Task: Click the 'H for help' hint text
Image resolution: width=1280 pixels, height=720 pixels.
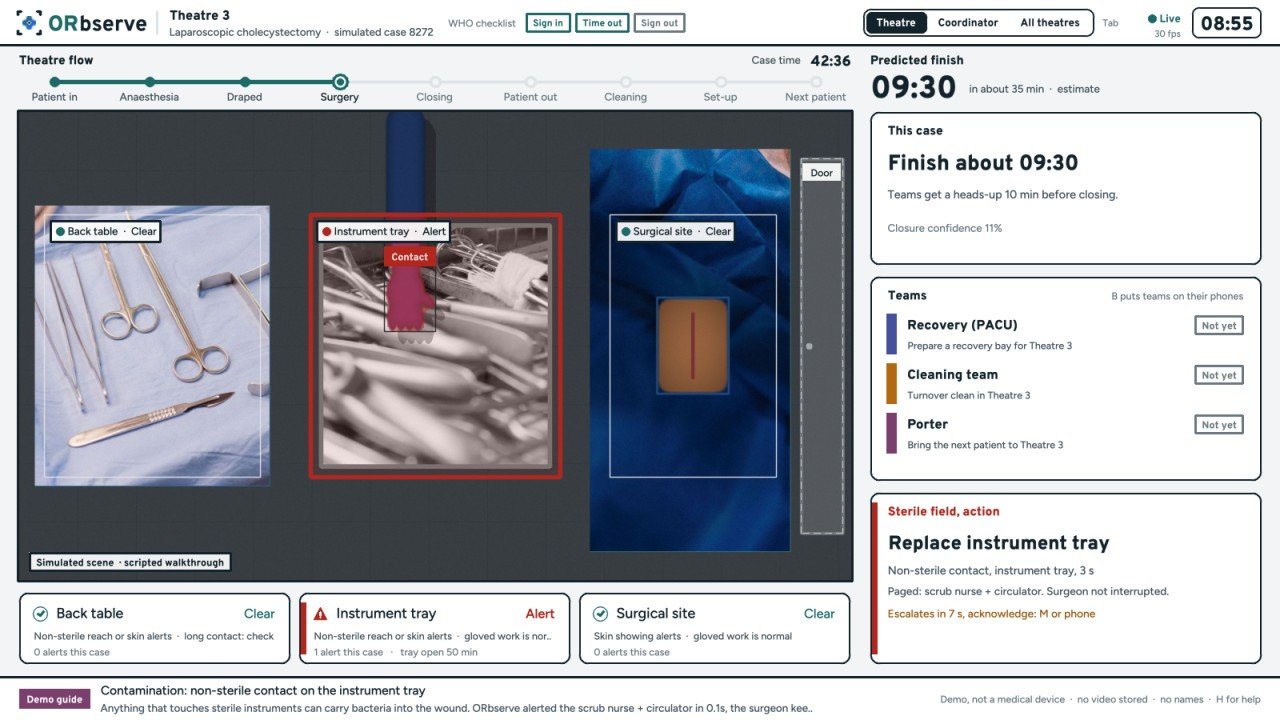Action: (x=1237, y=699)
